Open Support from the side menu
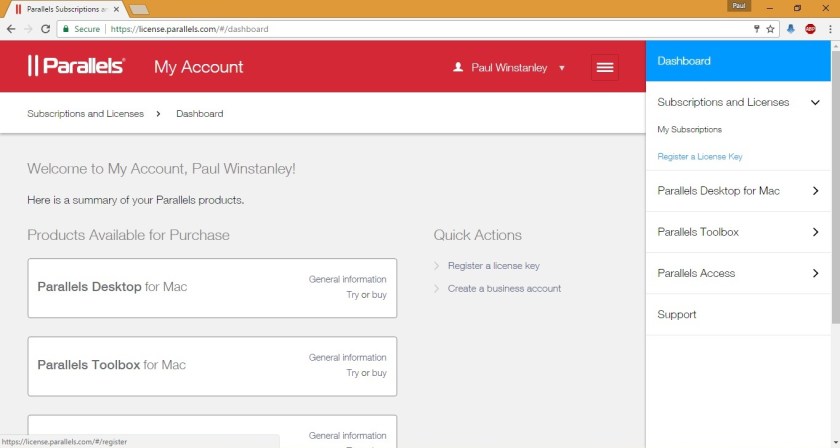 (677, 315)
